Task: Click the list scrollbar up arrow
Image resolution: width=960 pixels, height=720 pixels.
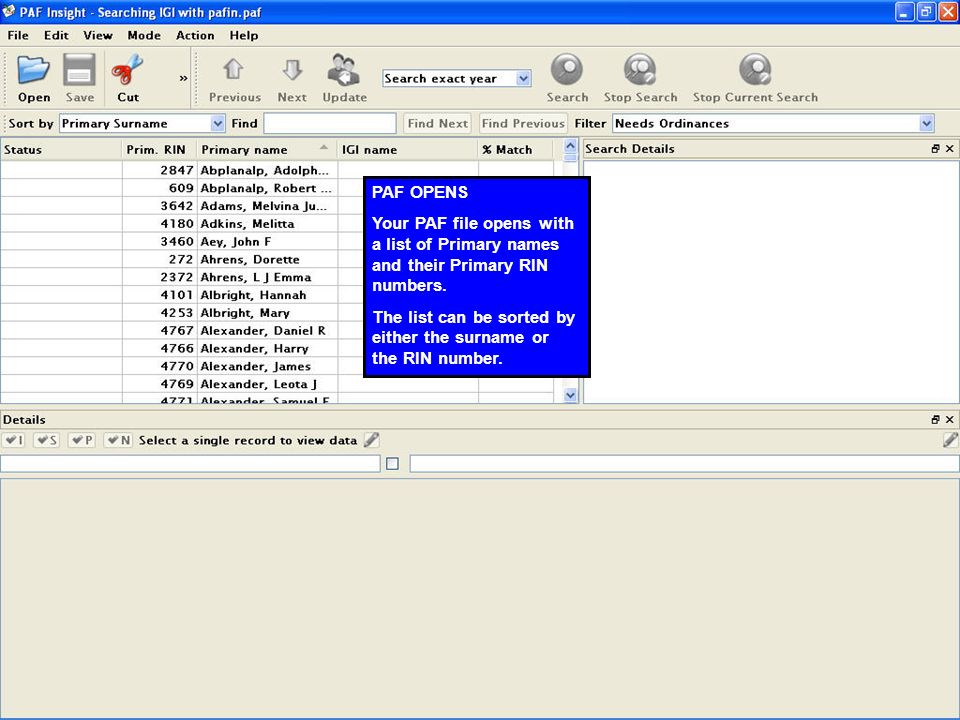Action: coord(570,146)
